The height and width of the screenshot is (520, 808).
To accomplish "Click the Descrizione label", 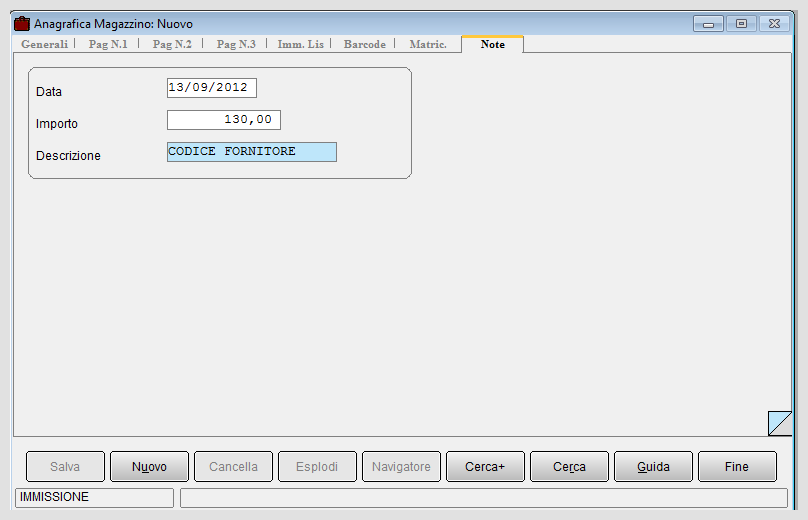I will pyautogui.click(x=68, y=156).
